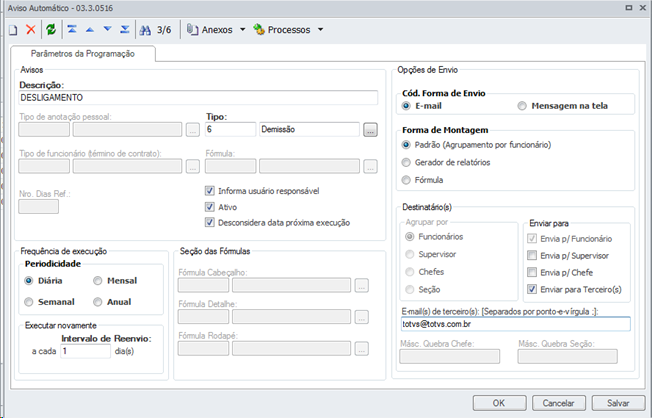Select Diária periodicity radio
This screenshot has width=652, height=418.
[x=28, y=281]
